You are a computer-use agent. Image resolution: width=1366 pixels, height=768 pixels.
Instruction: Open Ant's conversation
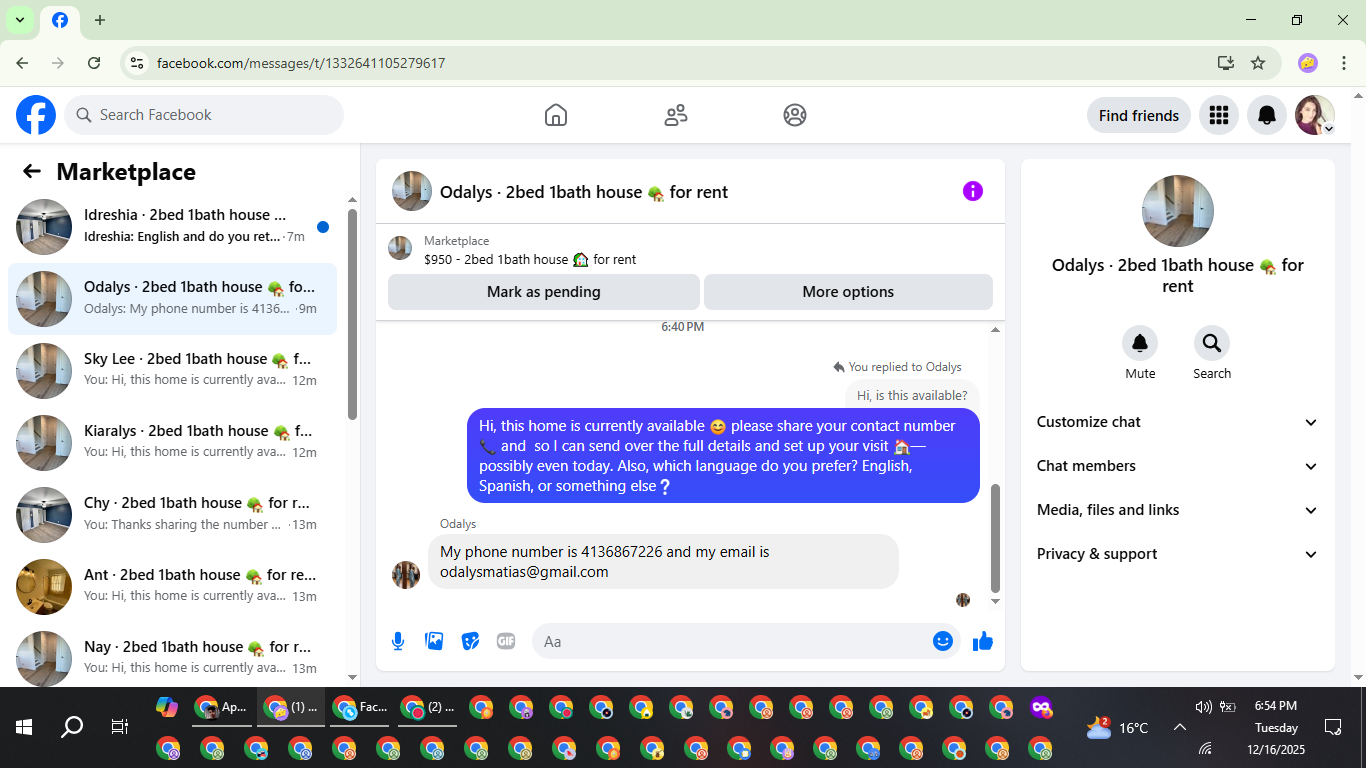[172, 586]
